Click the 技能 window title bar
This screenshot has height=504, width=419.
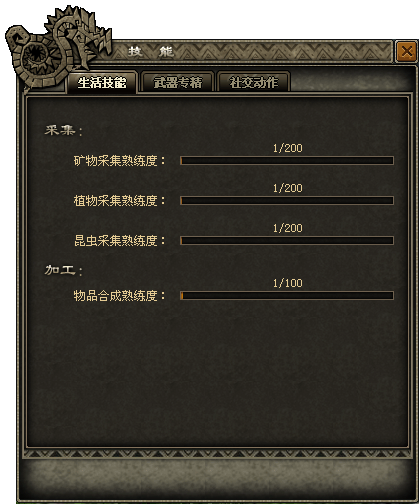[252, 51]
